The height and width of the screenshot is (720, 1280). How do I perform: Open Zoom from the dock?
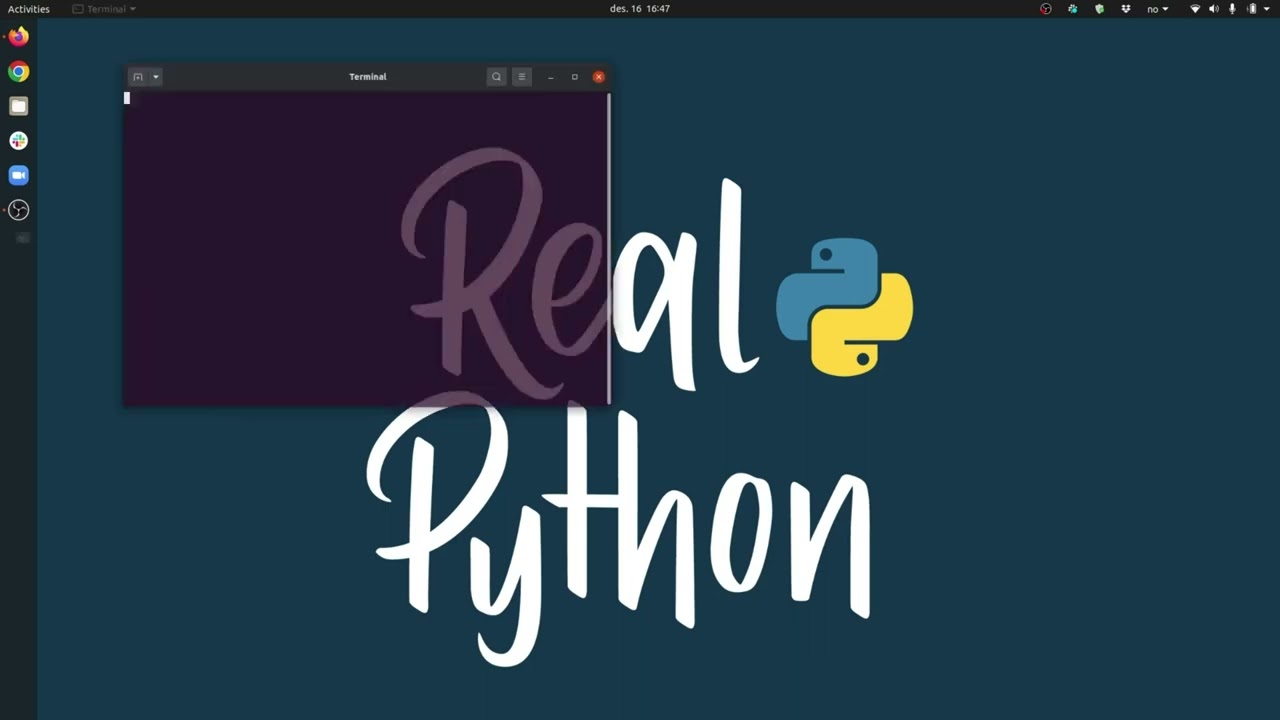click(18, 175)
